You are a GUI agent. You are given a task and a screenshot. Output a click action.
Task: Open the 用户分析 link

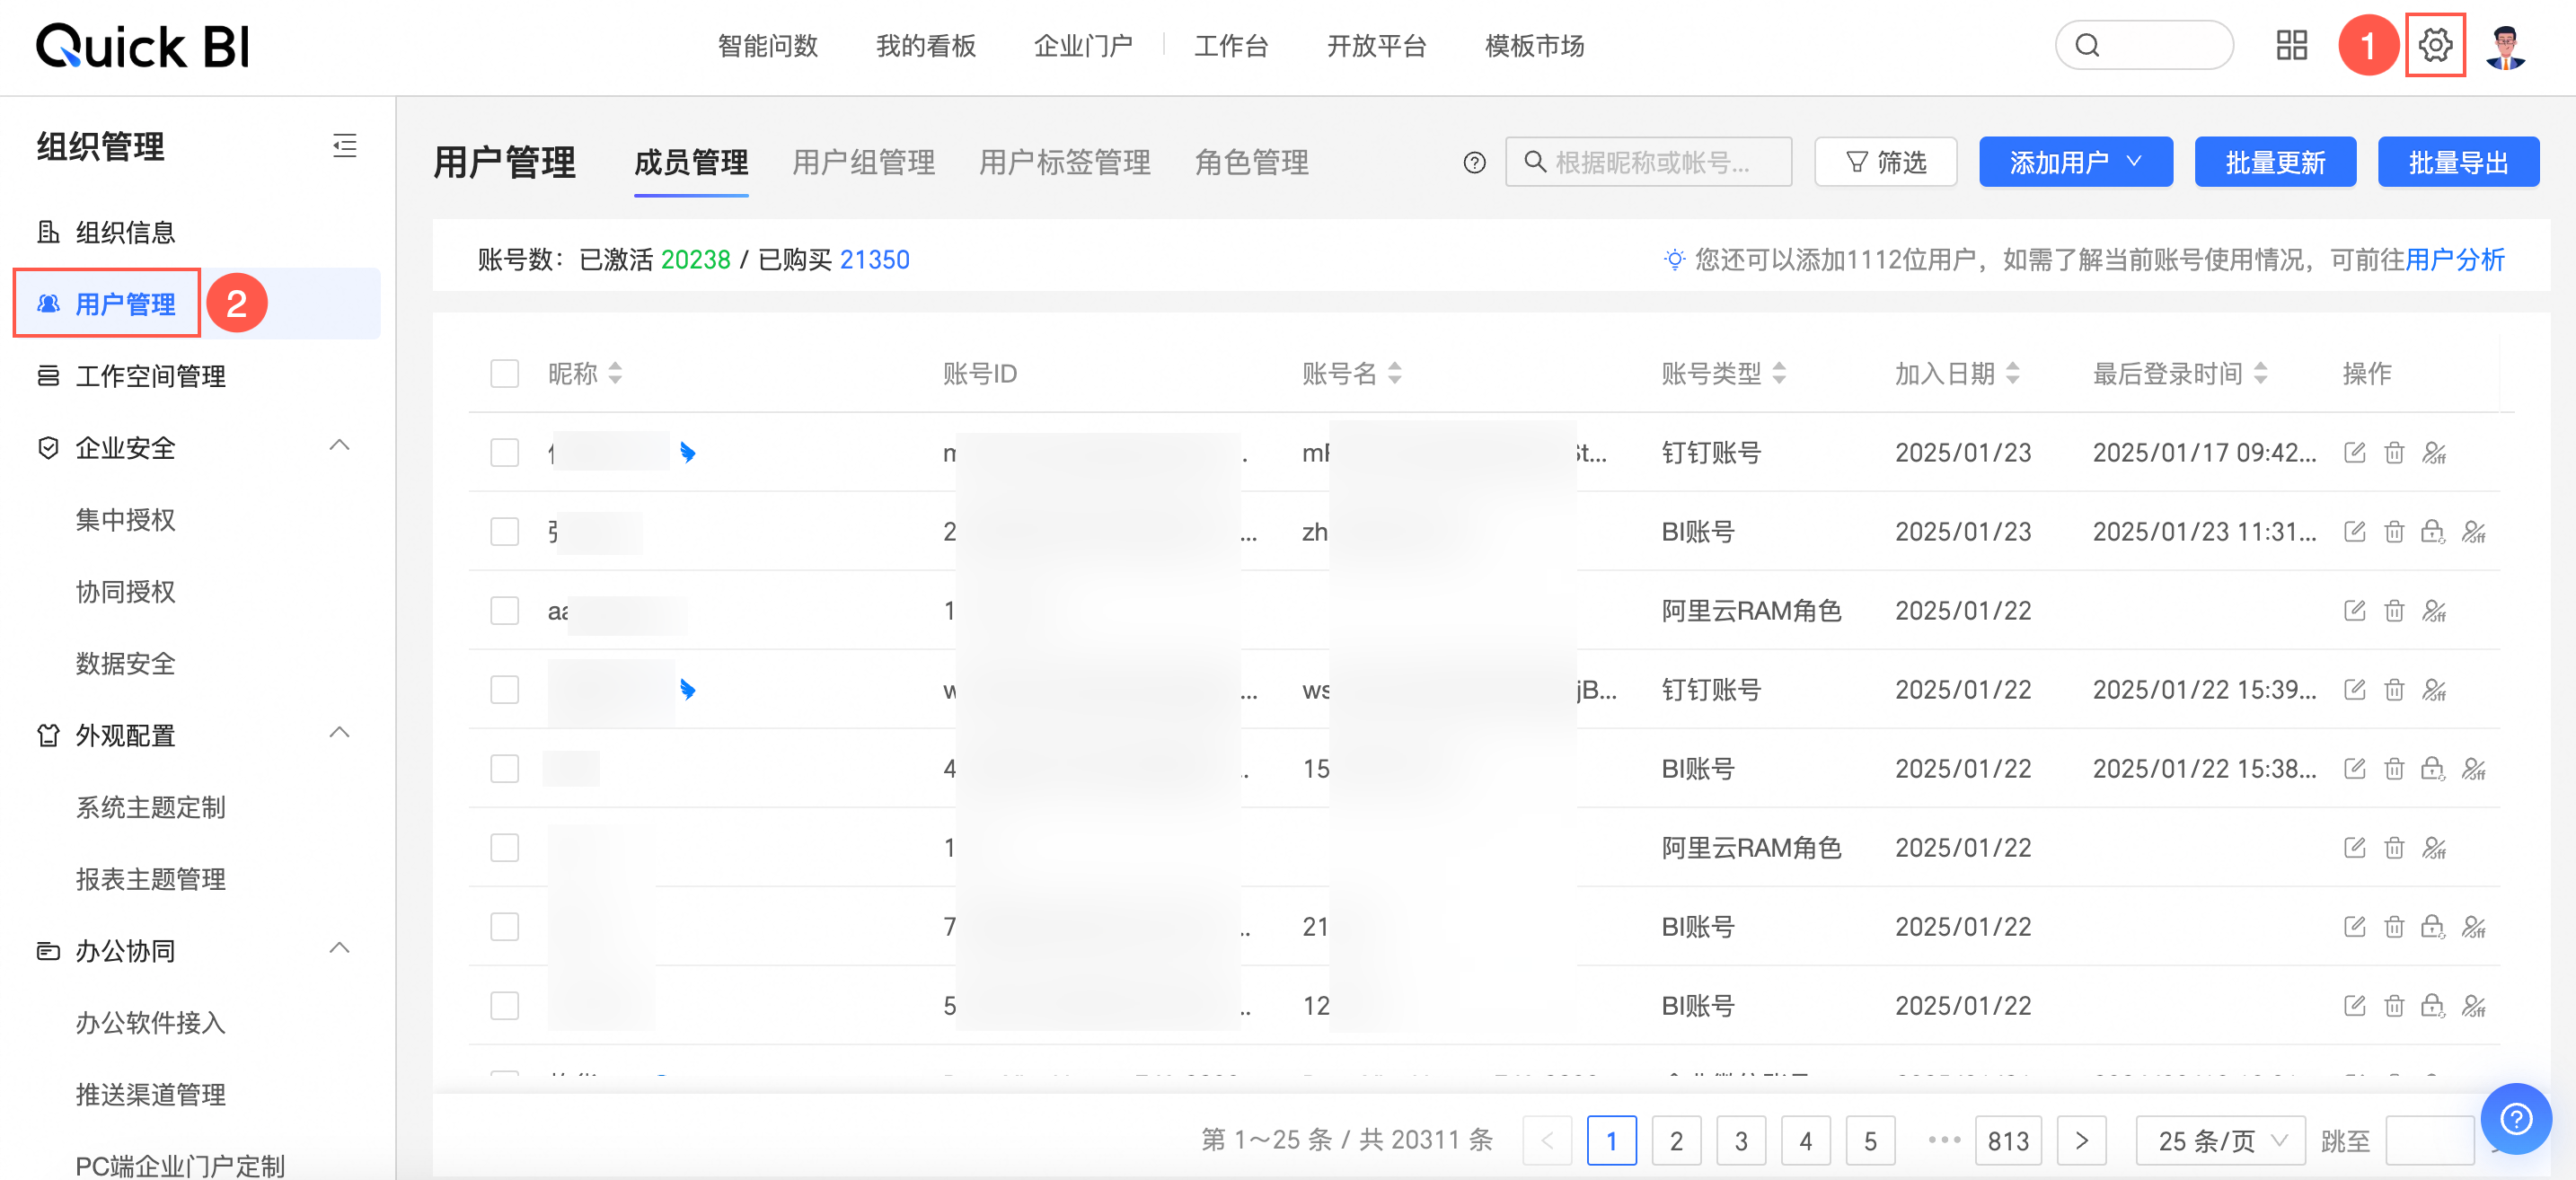[x=2454, y=260]
